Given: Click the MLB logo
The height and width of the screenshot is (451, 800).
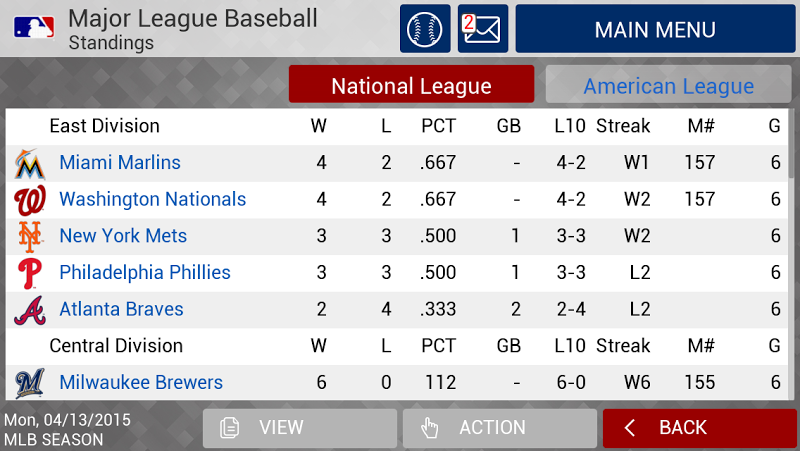Looking at the screenshot, I should 34,28.
